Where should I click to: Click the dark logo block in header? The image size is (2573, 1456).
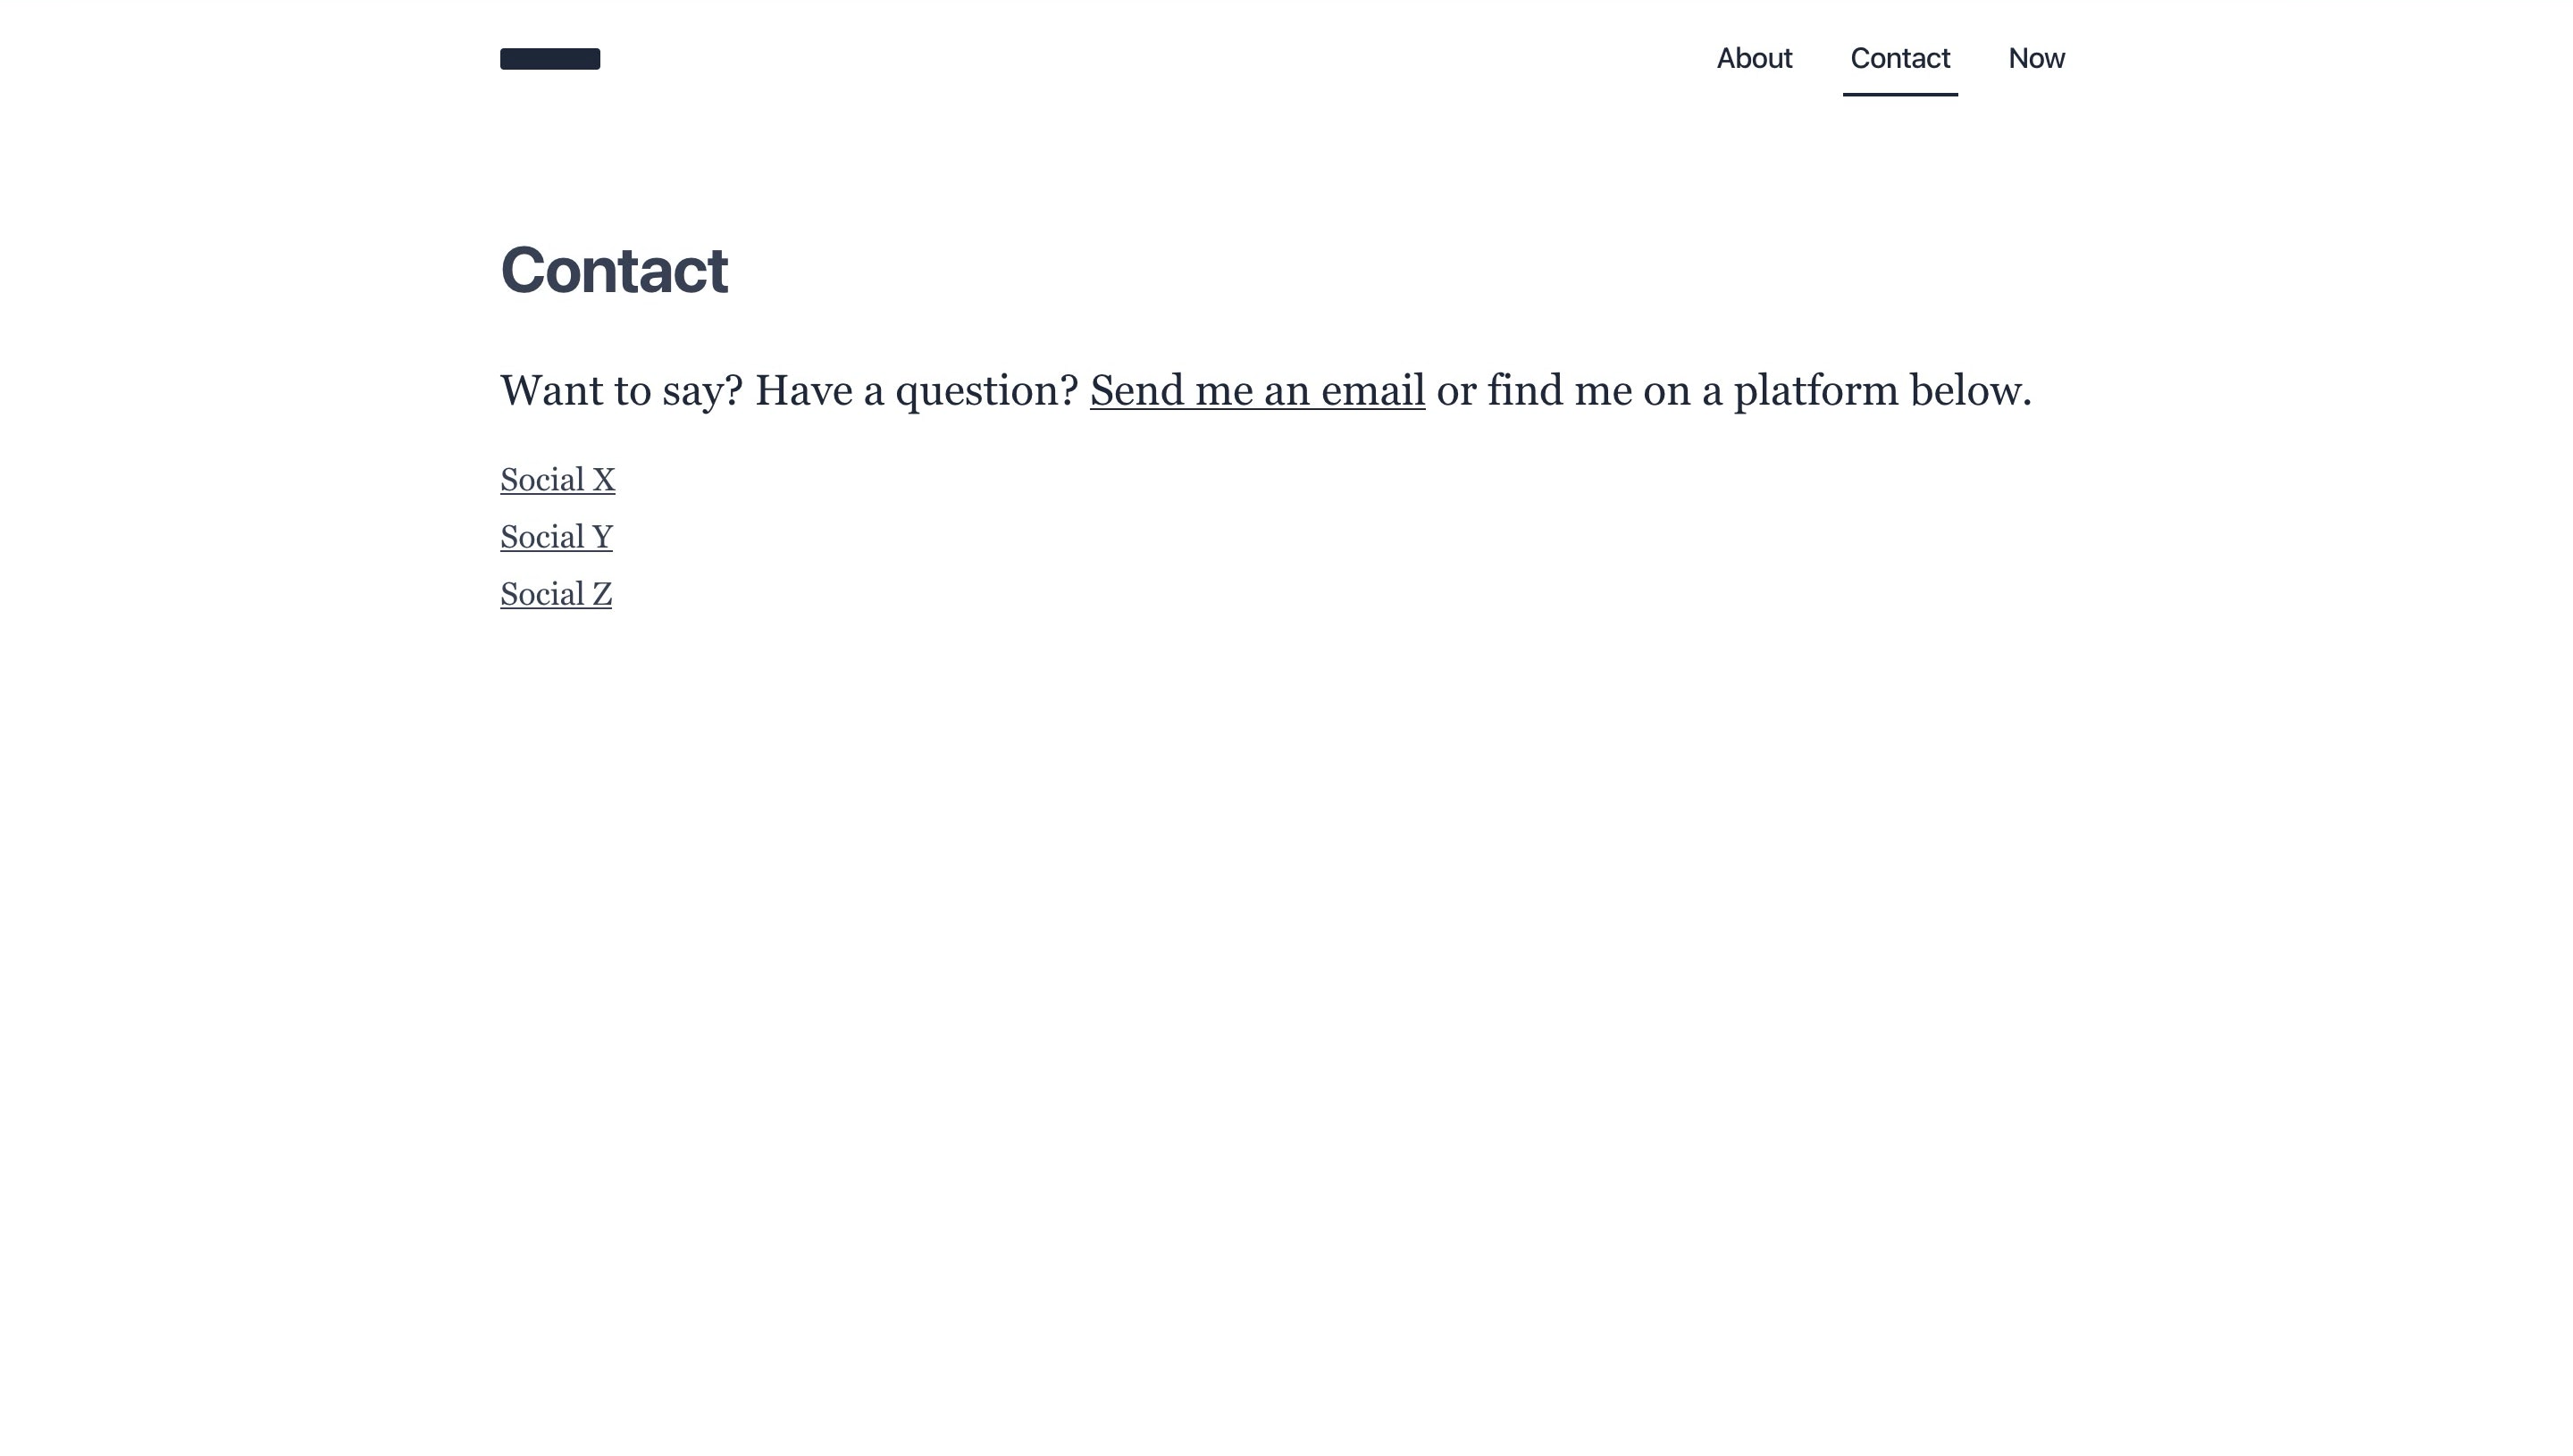[550, 59]
